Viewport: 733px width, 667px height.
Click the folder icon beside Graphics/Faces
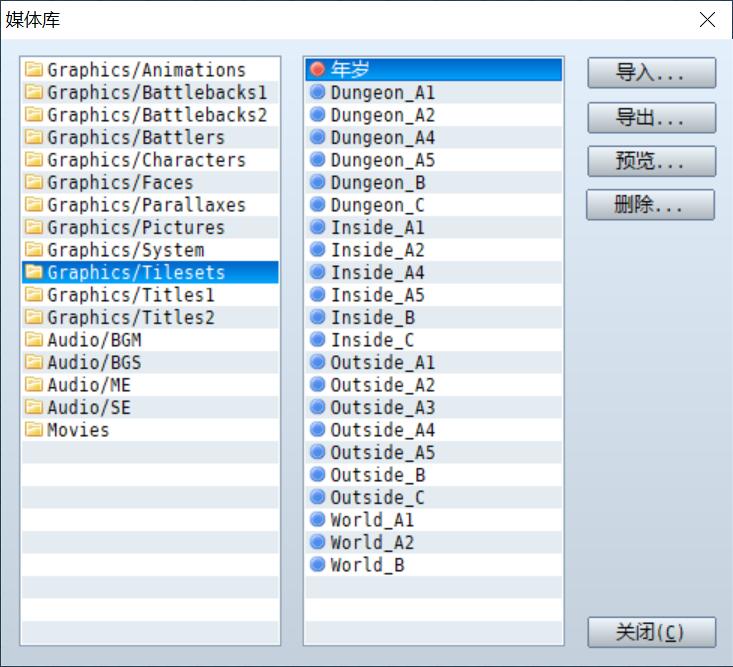point(34,182)
